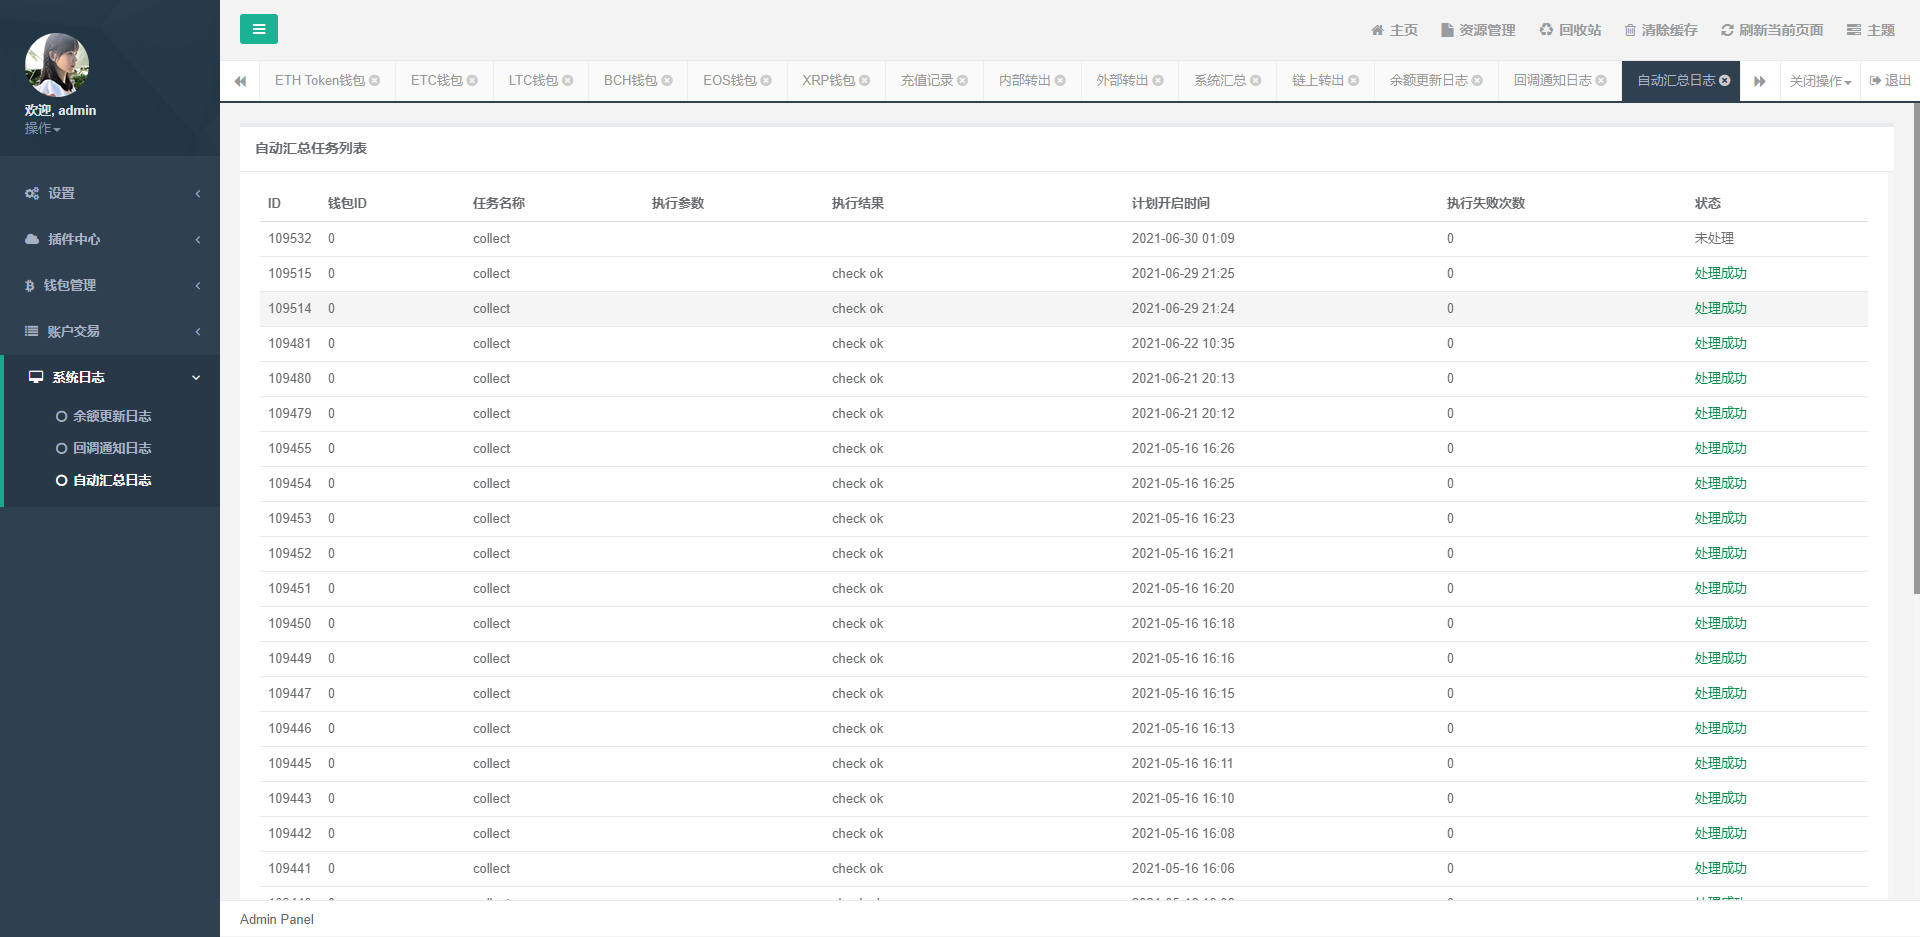1920x937 pixels.
Task: Expand the 账户交易 sidebar menu
Action: 74,331
